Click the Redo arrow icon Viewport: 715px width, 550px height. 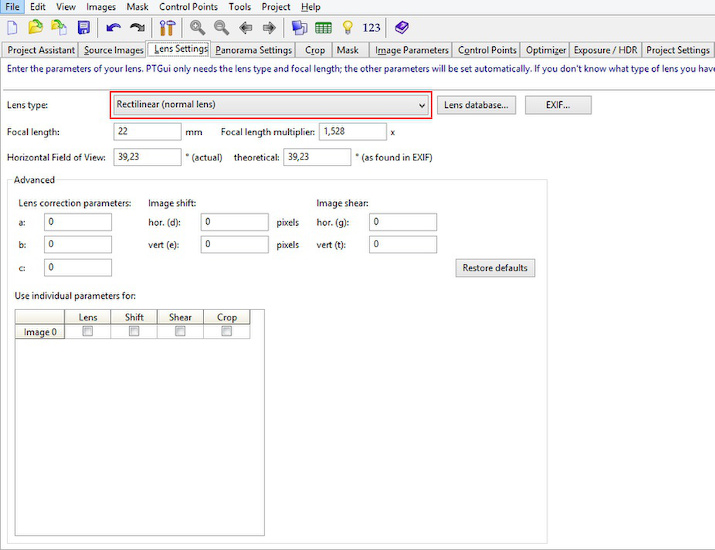pos(136,28)
